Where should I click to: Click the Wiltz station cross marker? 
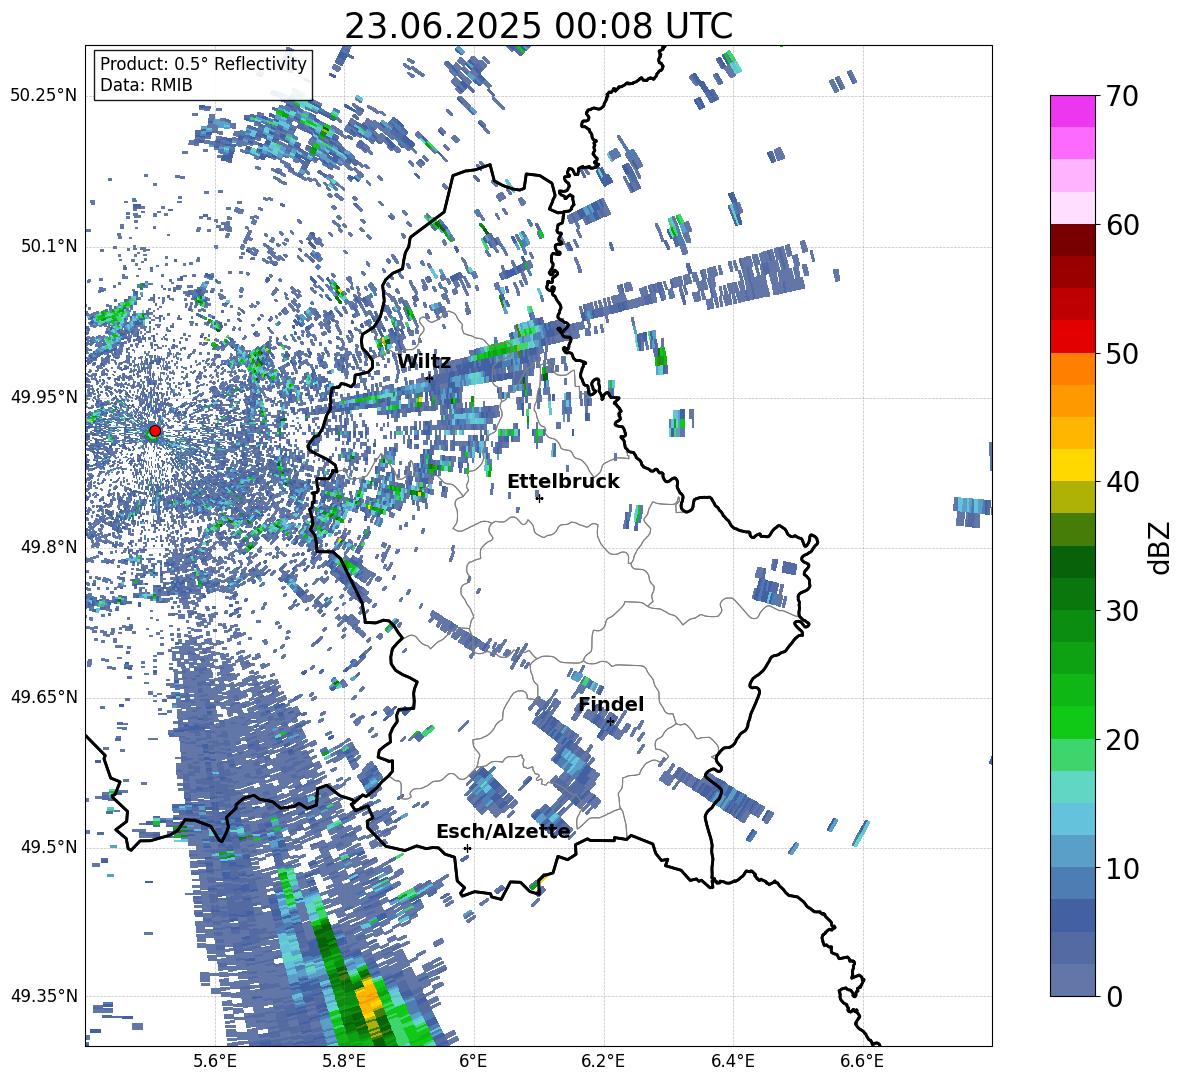tap(429, 377)
